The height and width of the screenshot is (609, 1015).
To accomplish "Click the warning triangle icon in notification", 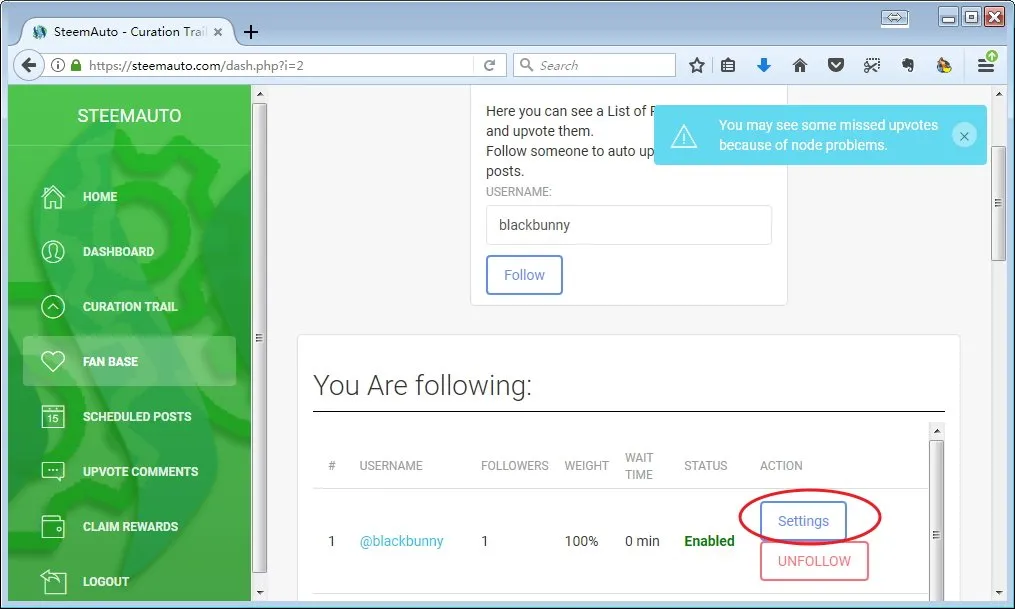I will pyautogui.click(x=684, y=136).
